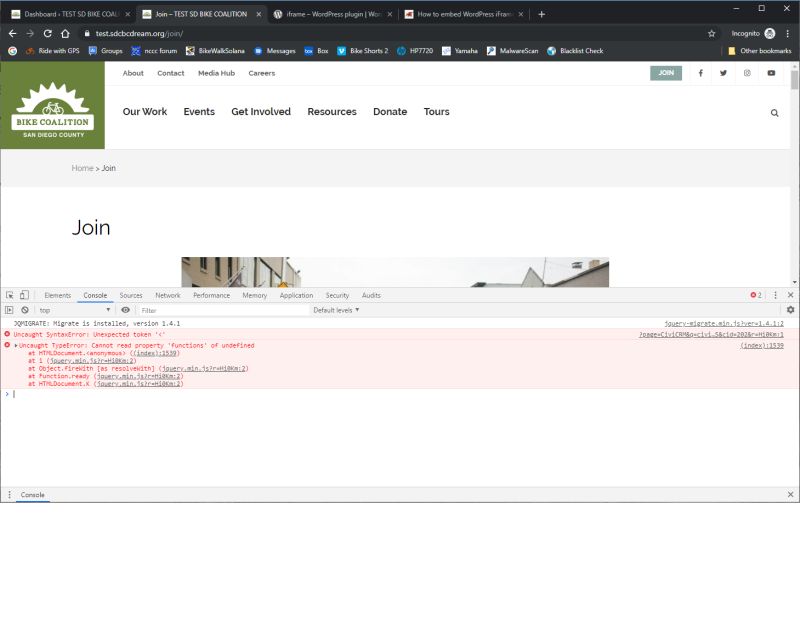The image size is (800, 632).
Task: Switch to the Sources tab
Action: [x=130, y=295]
